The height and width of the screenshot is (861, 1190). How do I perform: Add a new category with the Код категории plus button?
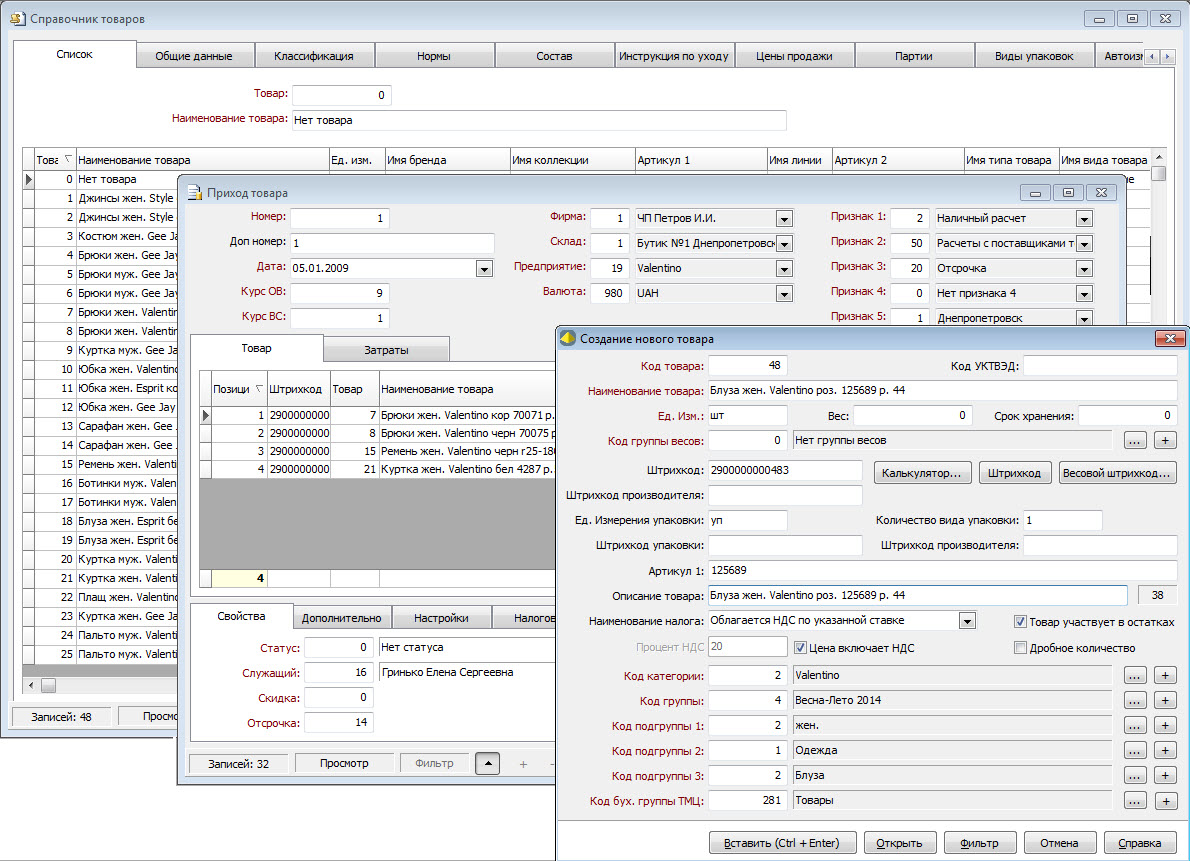point(1165,675)
